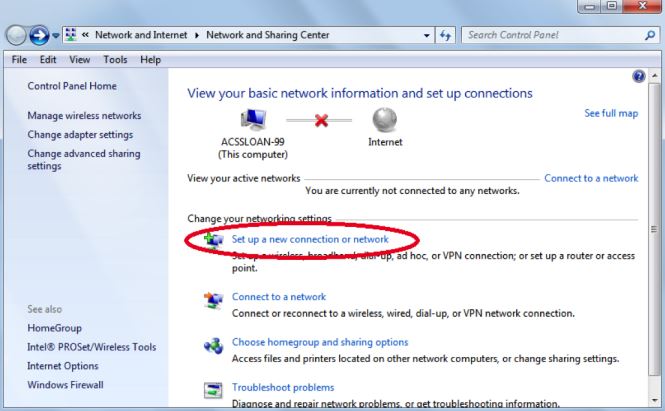Click the See full map link
665x411 pixels.
610,113
